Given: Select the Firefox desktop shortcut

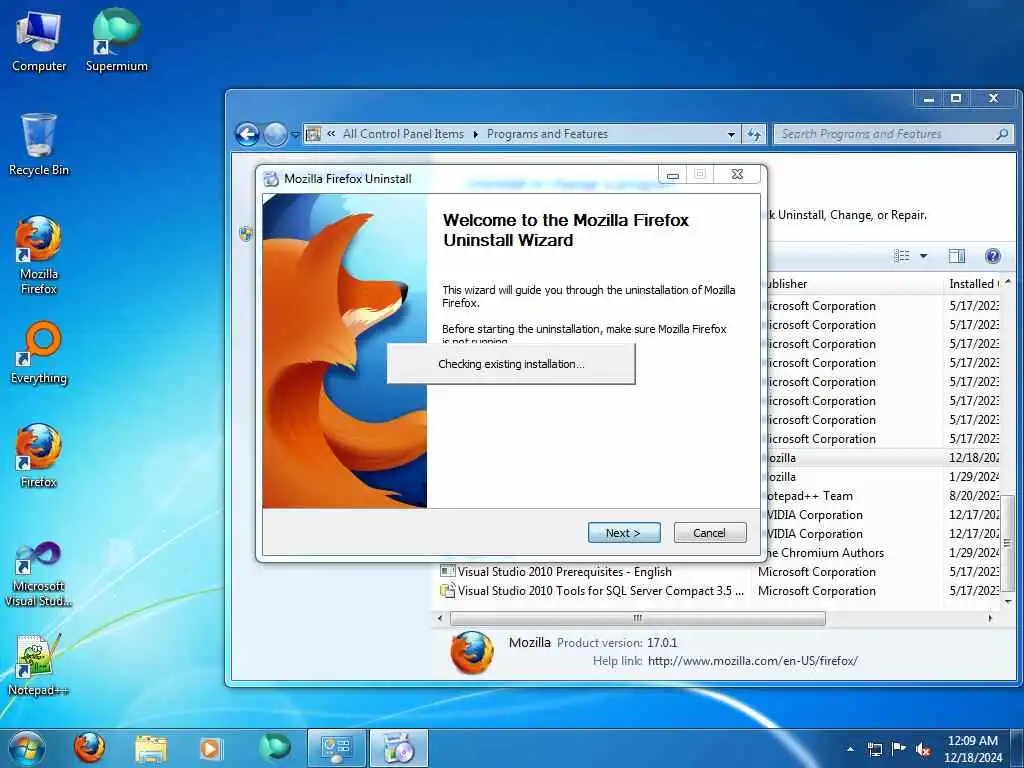Looking at the screenshot, I should pyautogui.click(x=39, y=456).
